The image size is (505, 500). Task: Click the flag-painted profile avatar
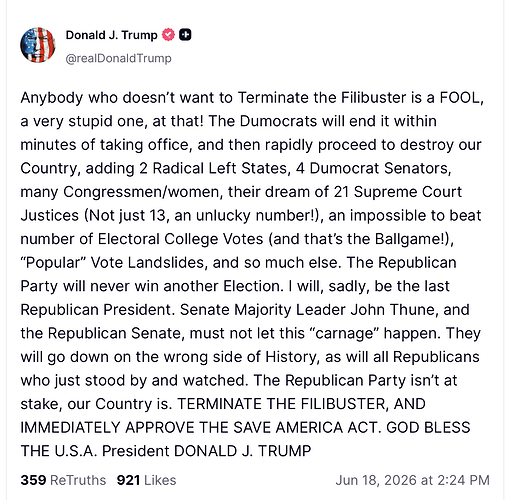point(38,45)
